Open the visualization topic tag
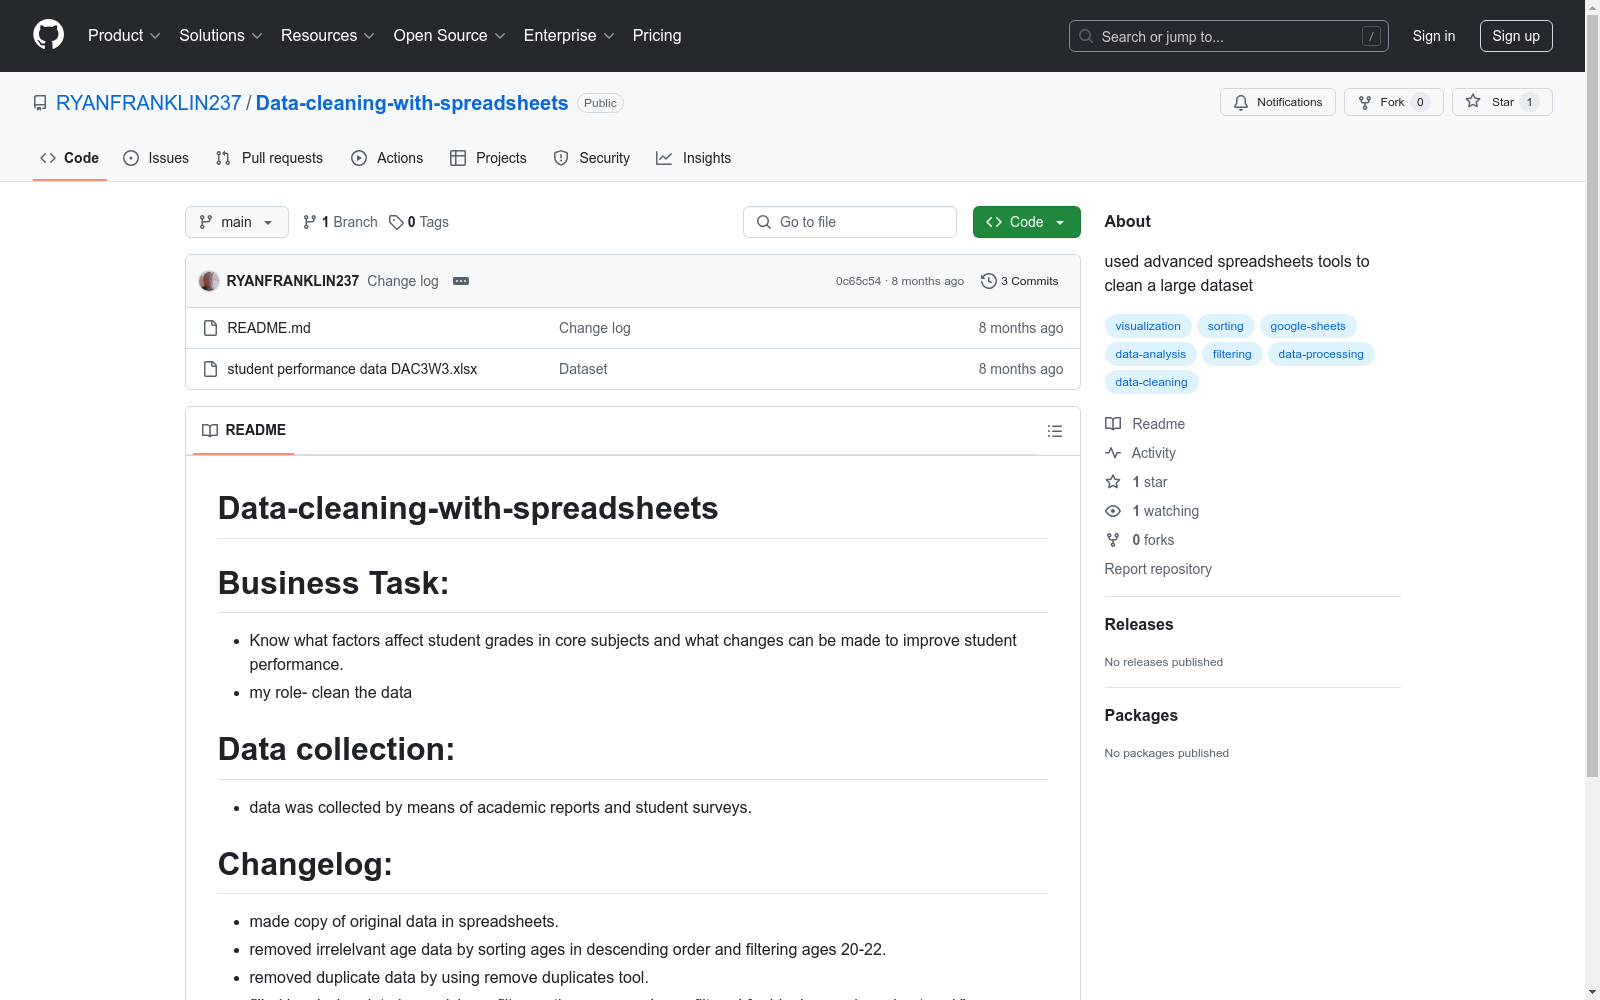Image resolution: width=1600 pixels, height=1000 pixels. [1148, 326]
